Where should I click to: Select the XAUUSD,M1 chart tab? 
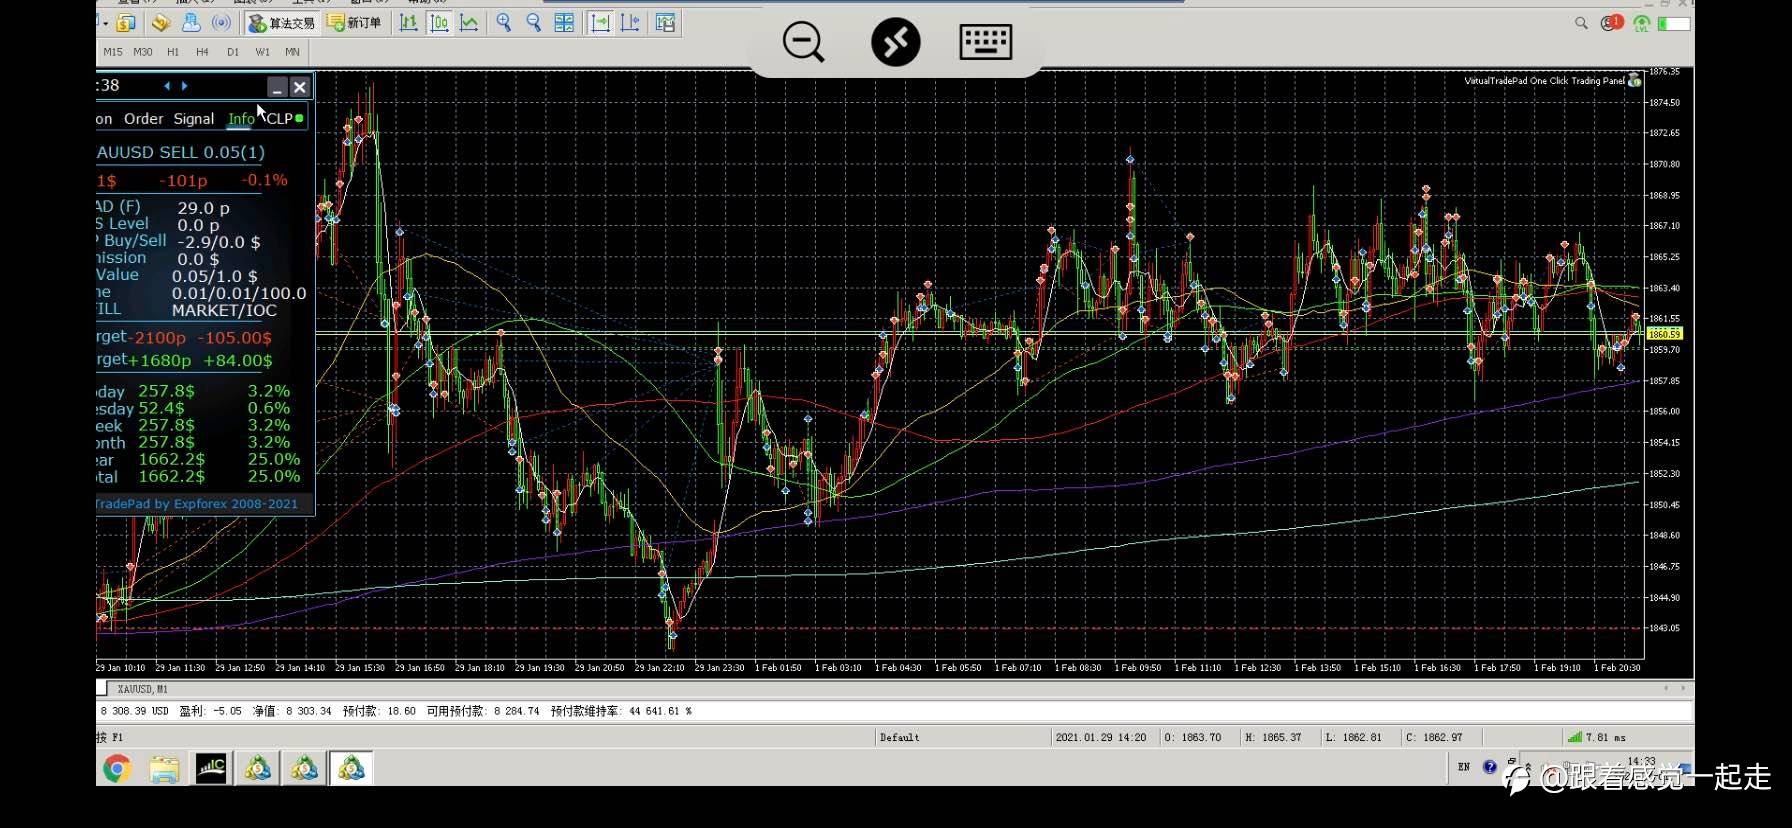click(142, 689)
